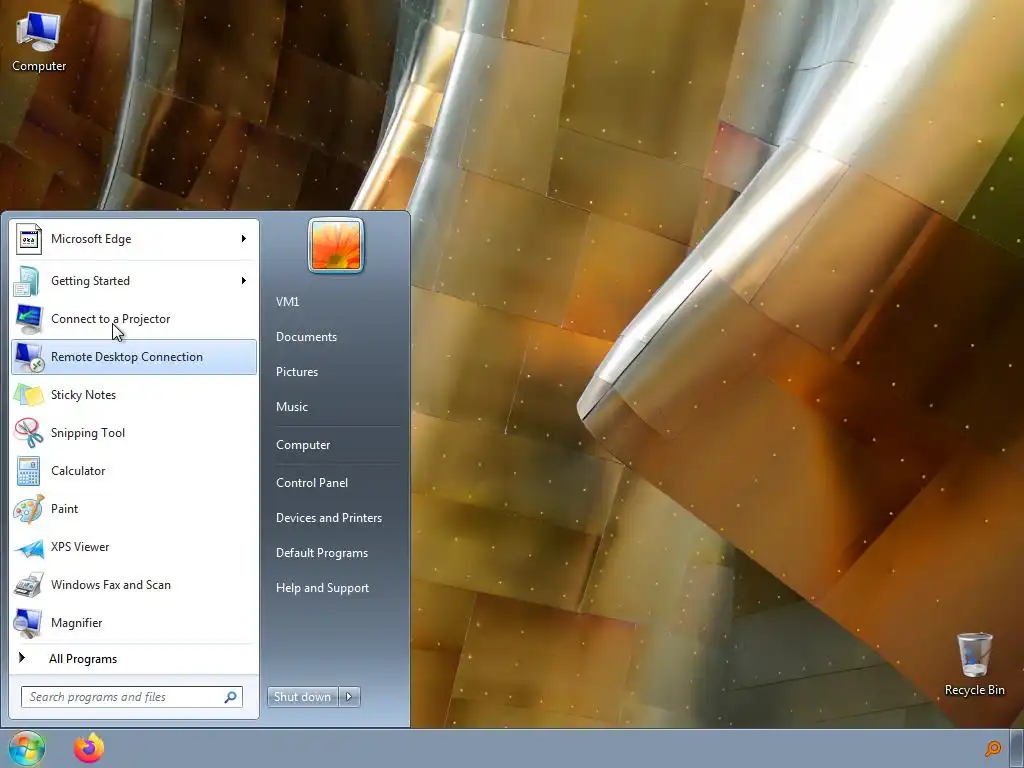
Task: Select the Snipping Tool label text
Action: click(x=88, y=433)
